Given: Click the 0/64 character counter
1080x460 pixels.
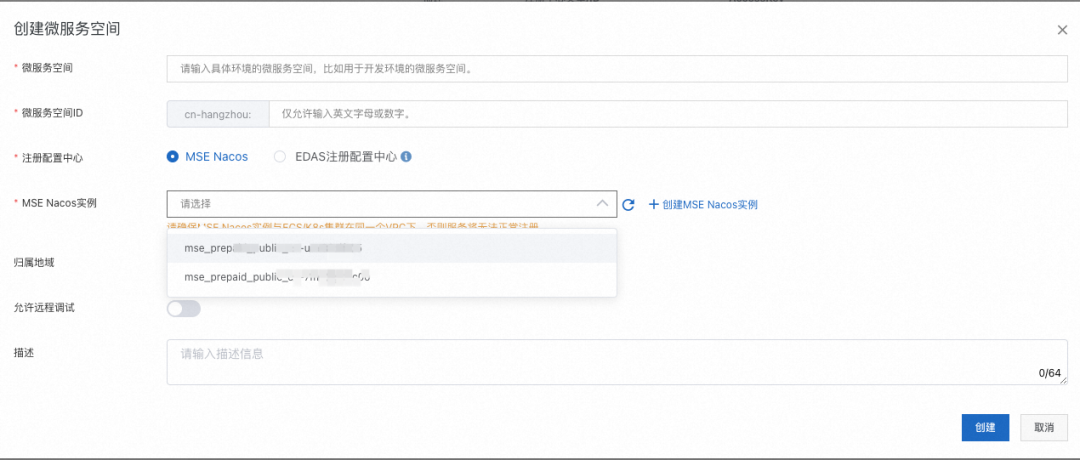Looking at the screenshot, I should click(1050, 373).
